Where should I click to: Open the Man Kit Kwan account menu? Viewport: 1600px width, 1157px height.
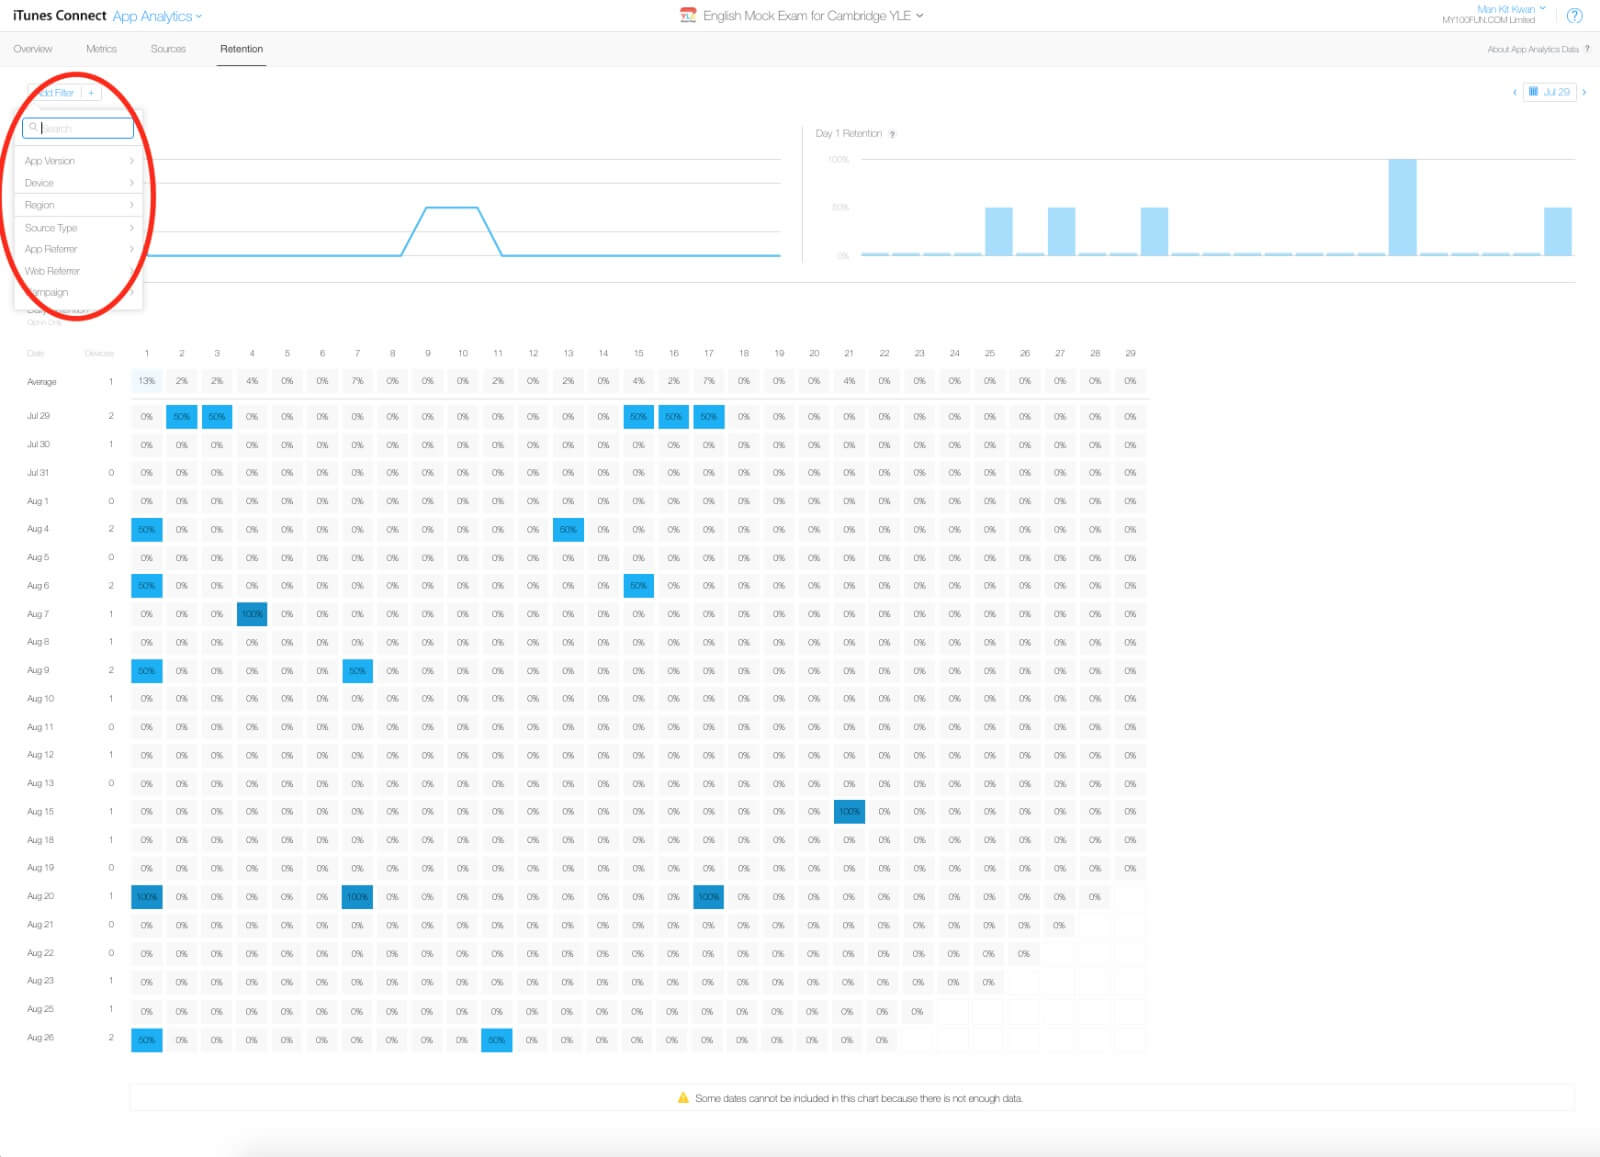(x=1510, y=9)
